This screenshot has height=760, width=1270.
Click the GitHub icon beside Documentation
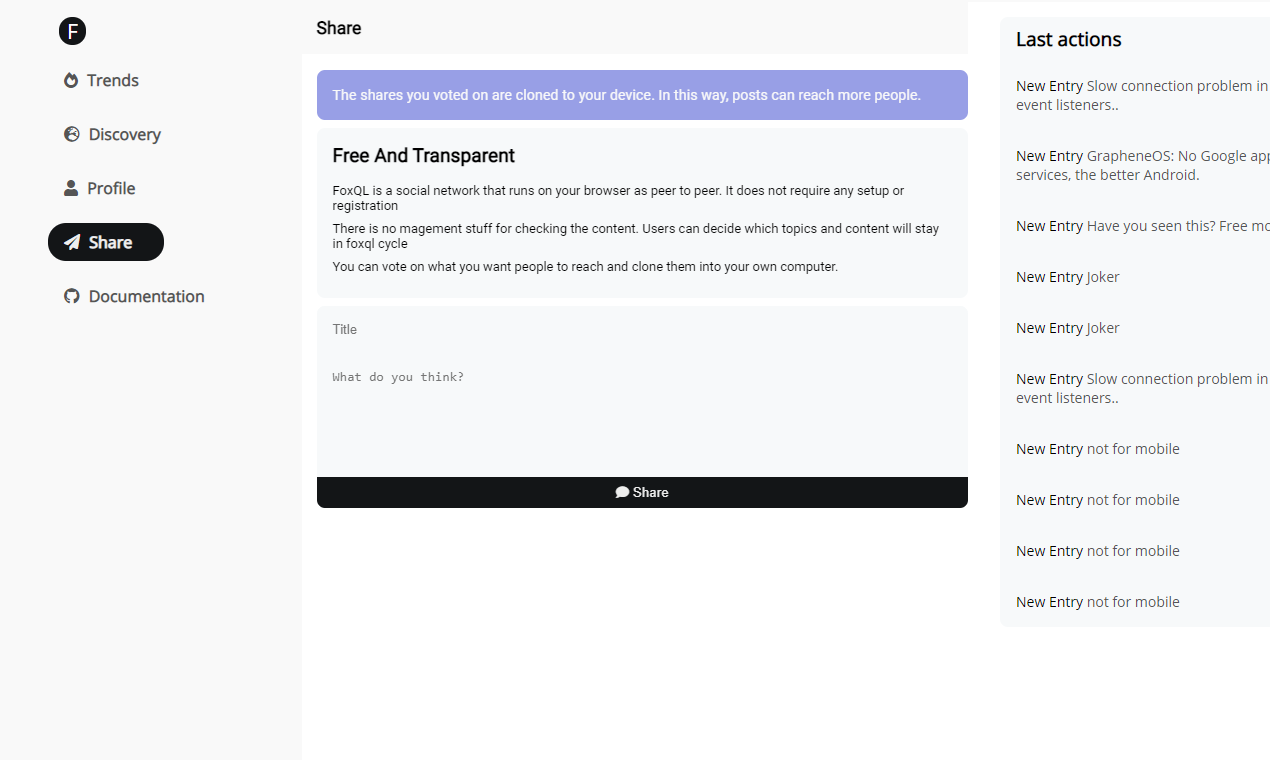[72, 296]
